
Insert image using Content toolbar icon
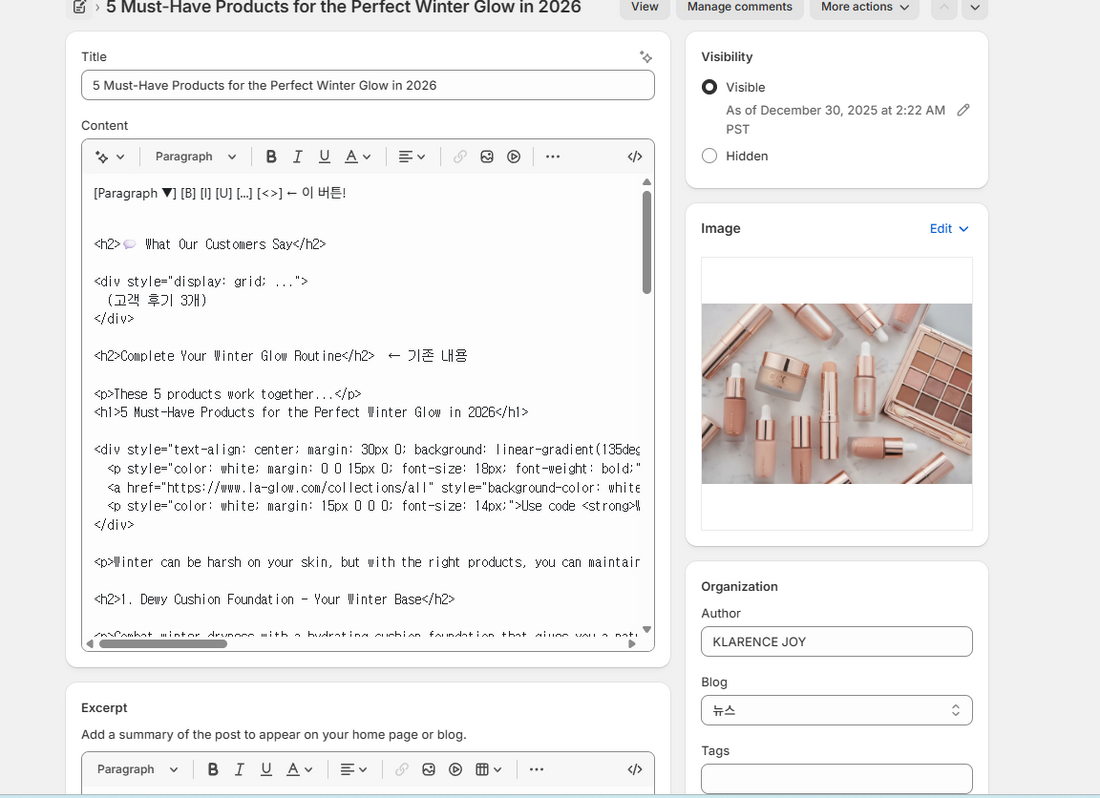487,156
